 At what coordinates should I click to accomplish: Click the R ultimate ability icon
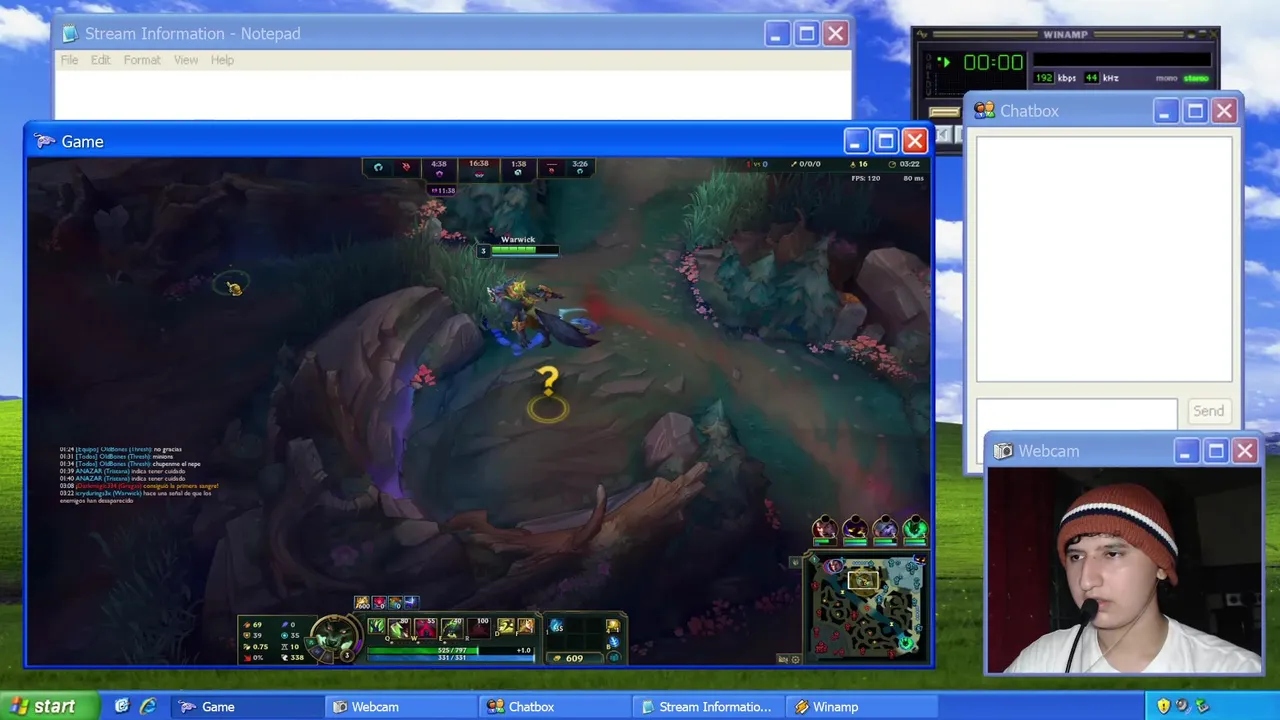pyautogui.click(x=478, y=628)
